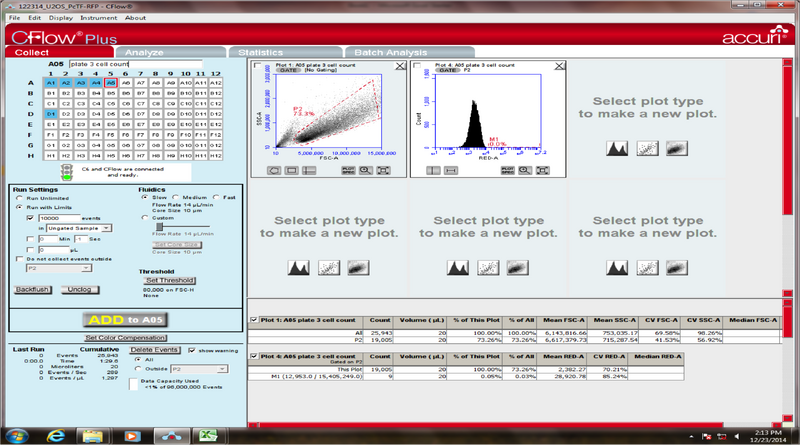This screenshot has height=445, width=800.
Task: Select the quadrant gate tool under Plot 1
Action: click(x=309, y=170)
